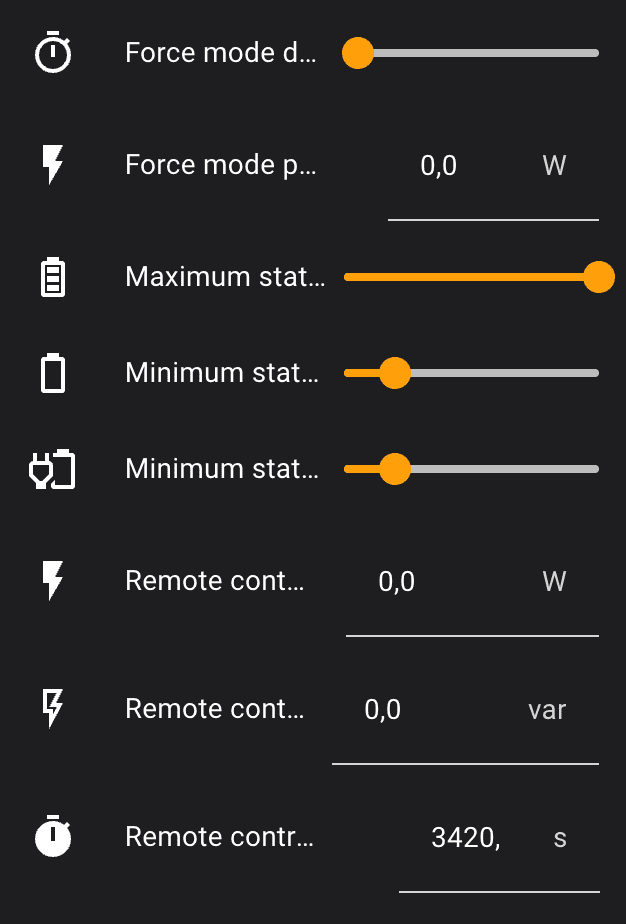The height and width of the screenshot is (924, 626).
Task: Click the empty battery outline icon
Action: tap(53, 373)
